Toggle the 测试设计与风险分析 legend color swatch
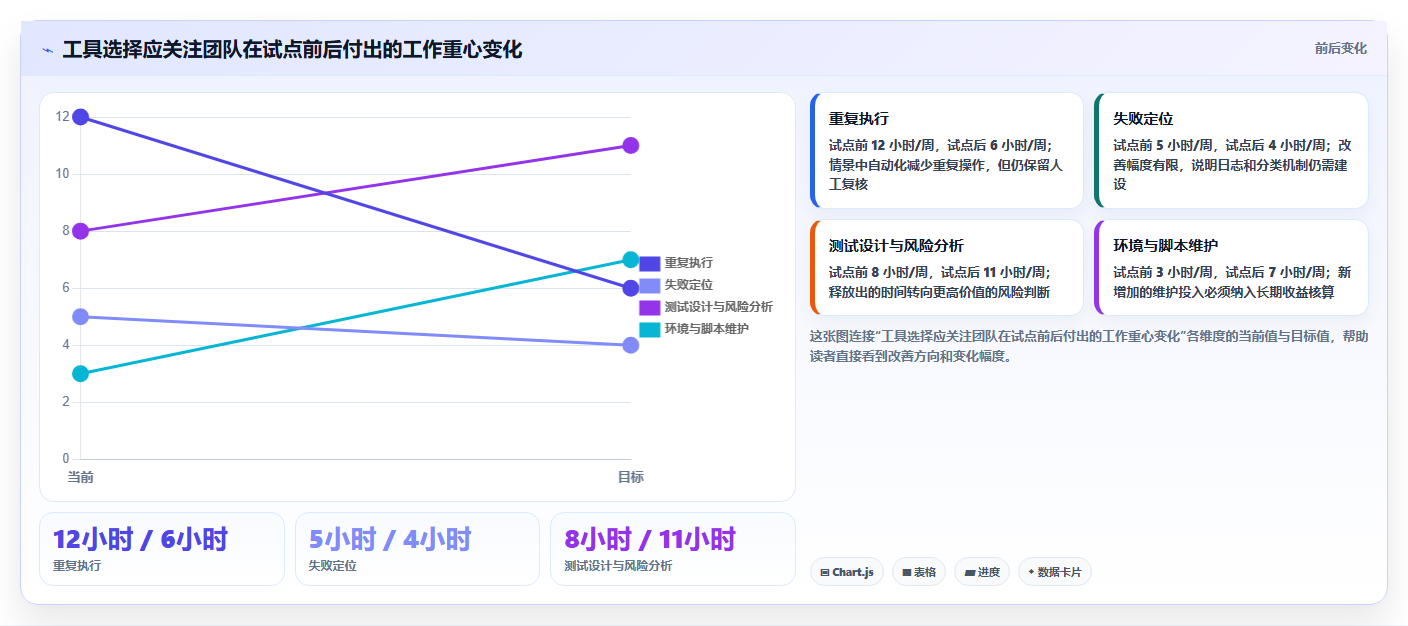The image size is (1408, 626). 649,307
